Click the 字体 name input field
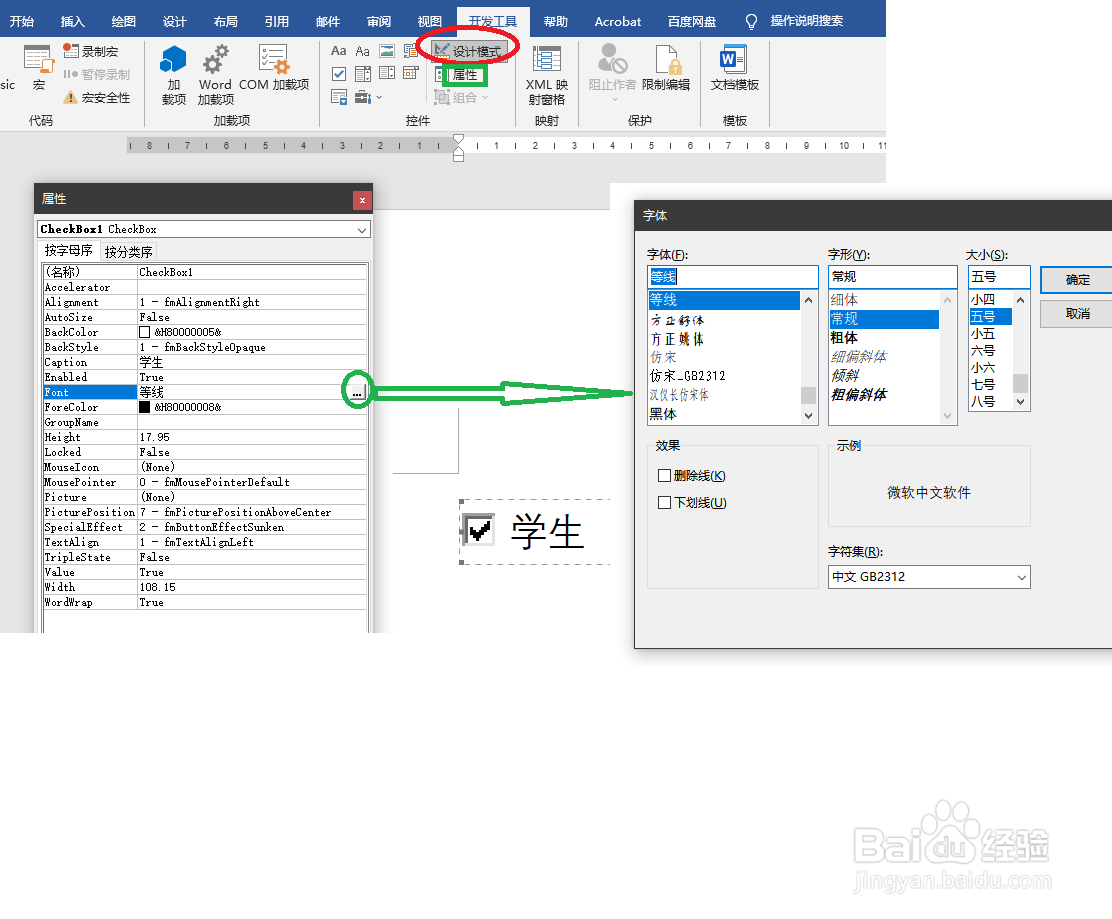Image resolution: width=1112 pixels, height=919 pixels. click(733, 277)
